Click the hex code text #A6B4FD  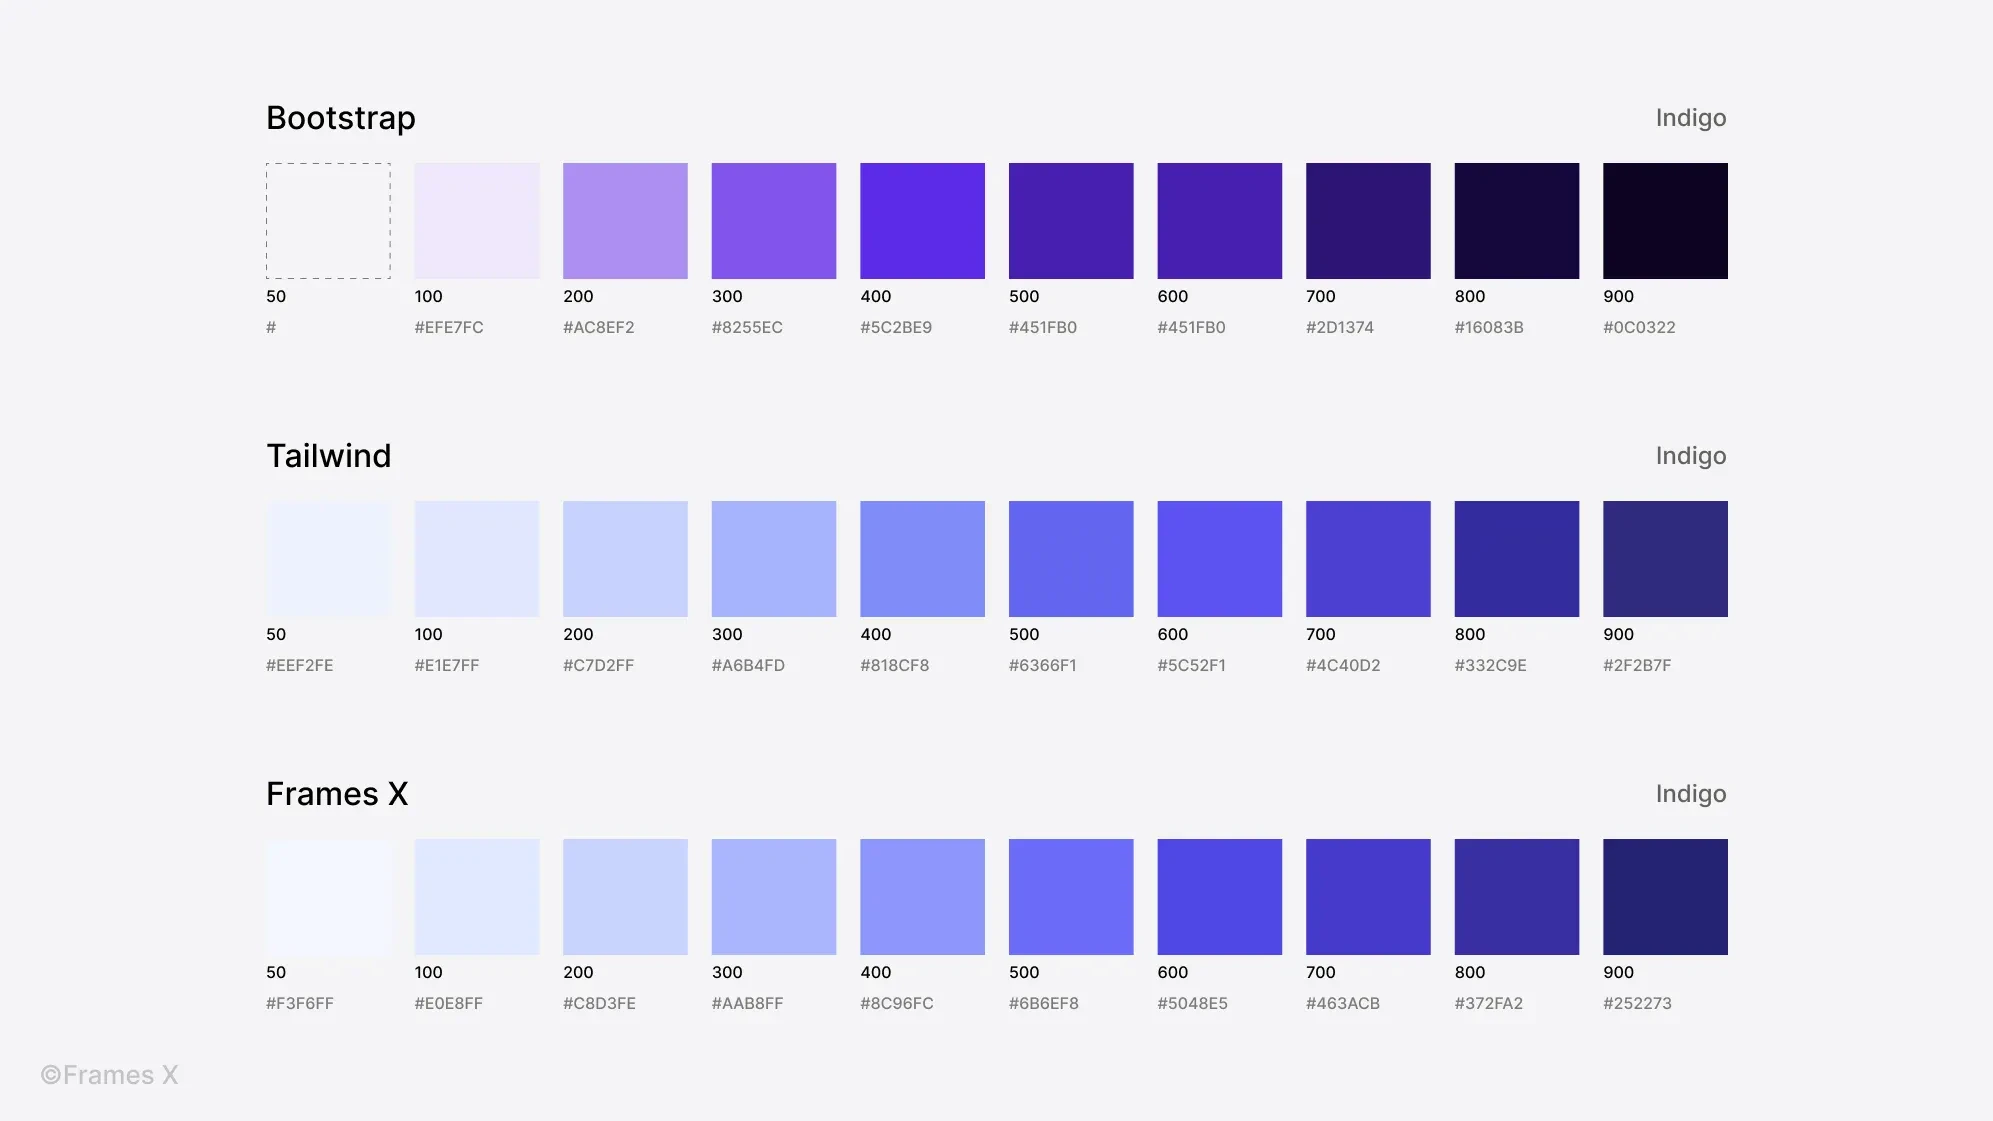click(x=748, y=665)
